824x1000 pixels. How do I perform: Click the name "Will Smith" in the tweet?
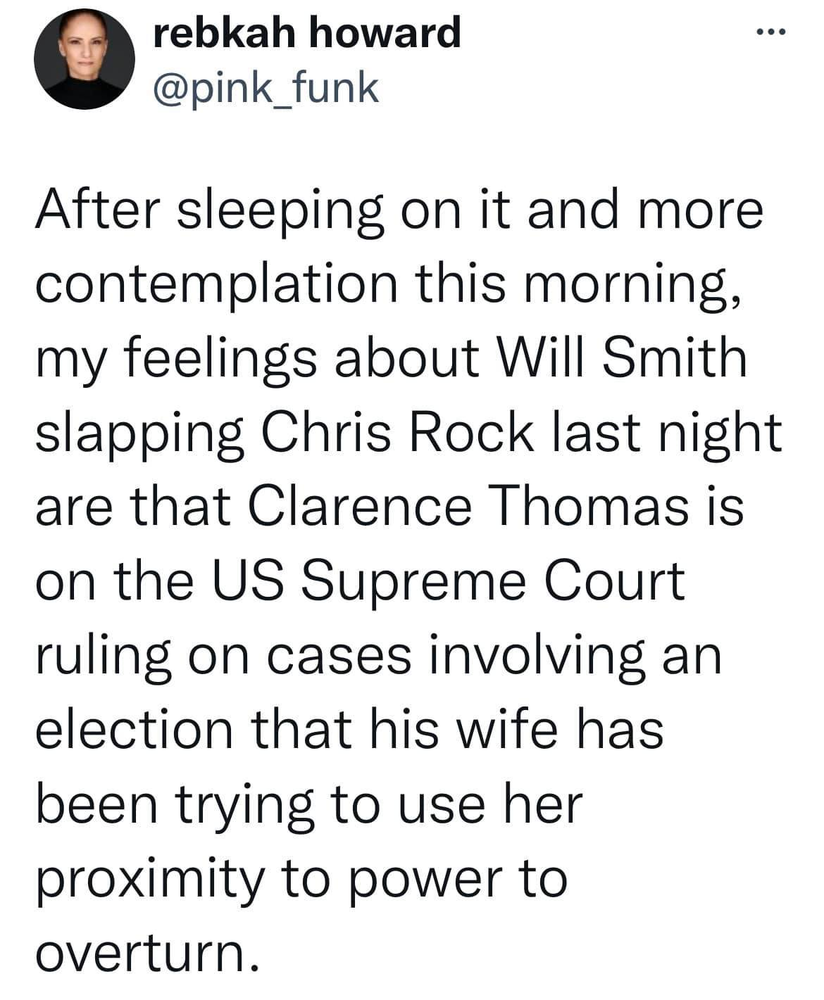point(632,360)
